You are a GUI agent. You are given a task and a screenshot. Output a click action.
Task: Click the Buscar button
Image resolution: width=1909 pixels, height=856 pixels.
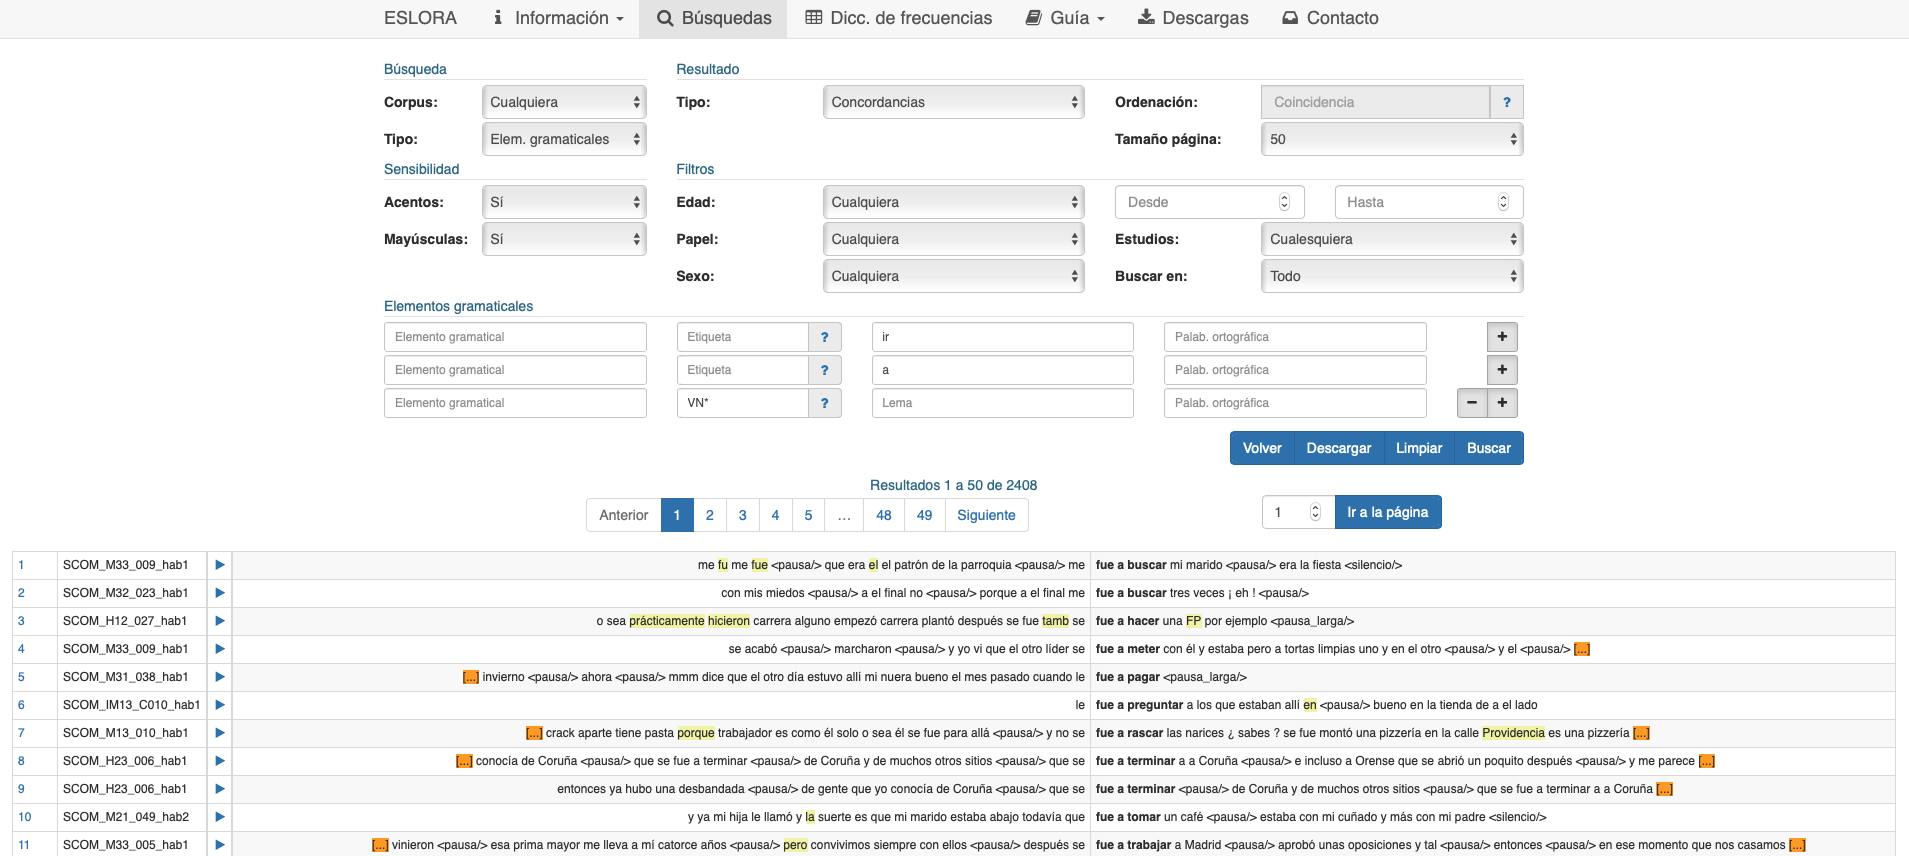tap(1488, 448)
